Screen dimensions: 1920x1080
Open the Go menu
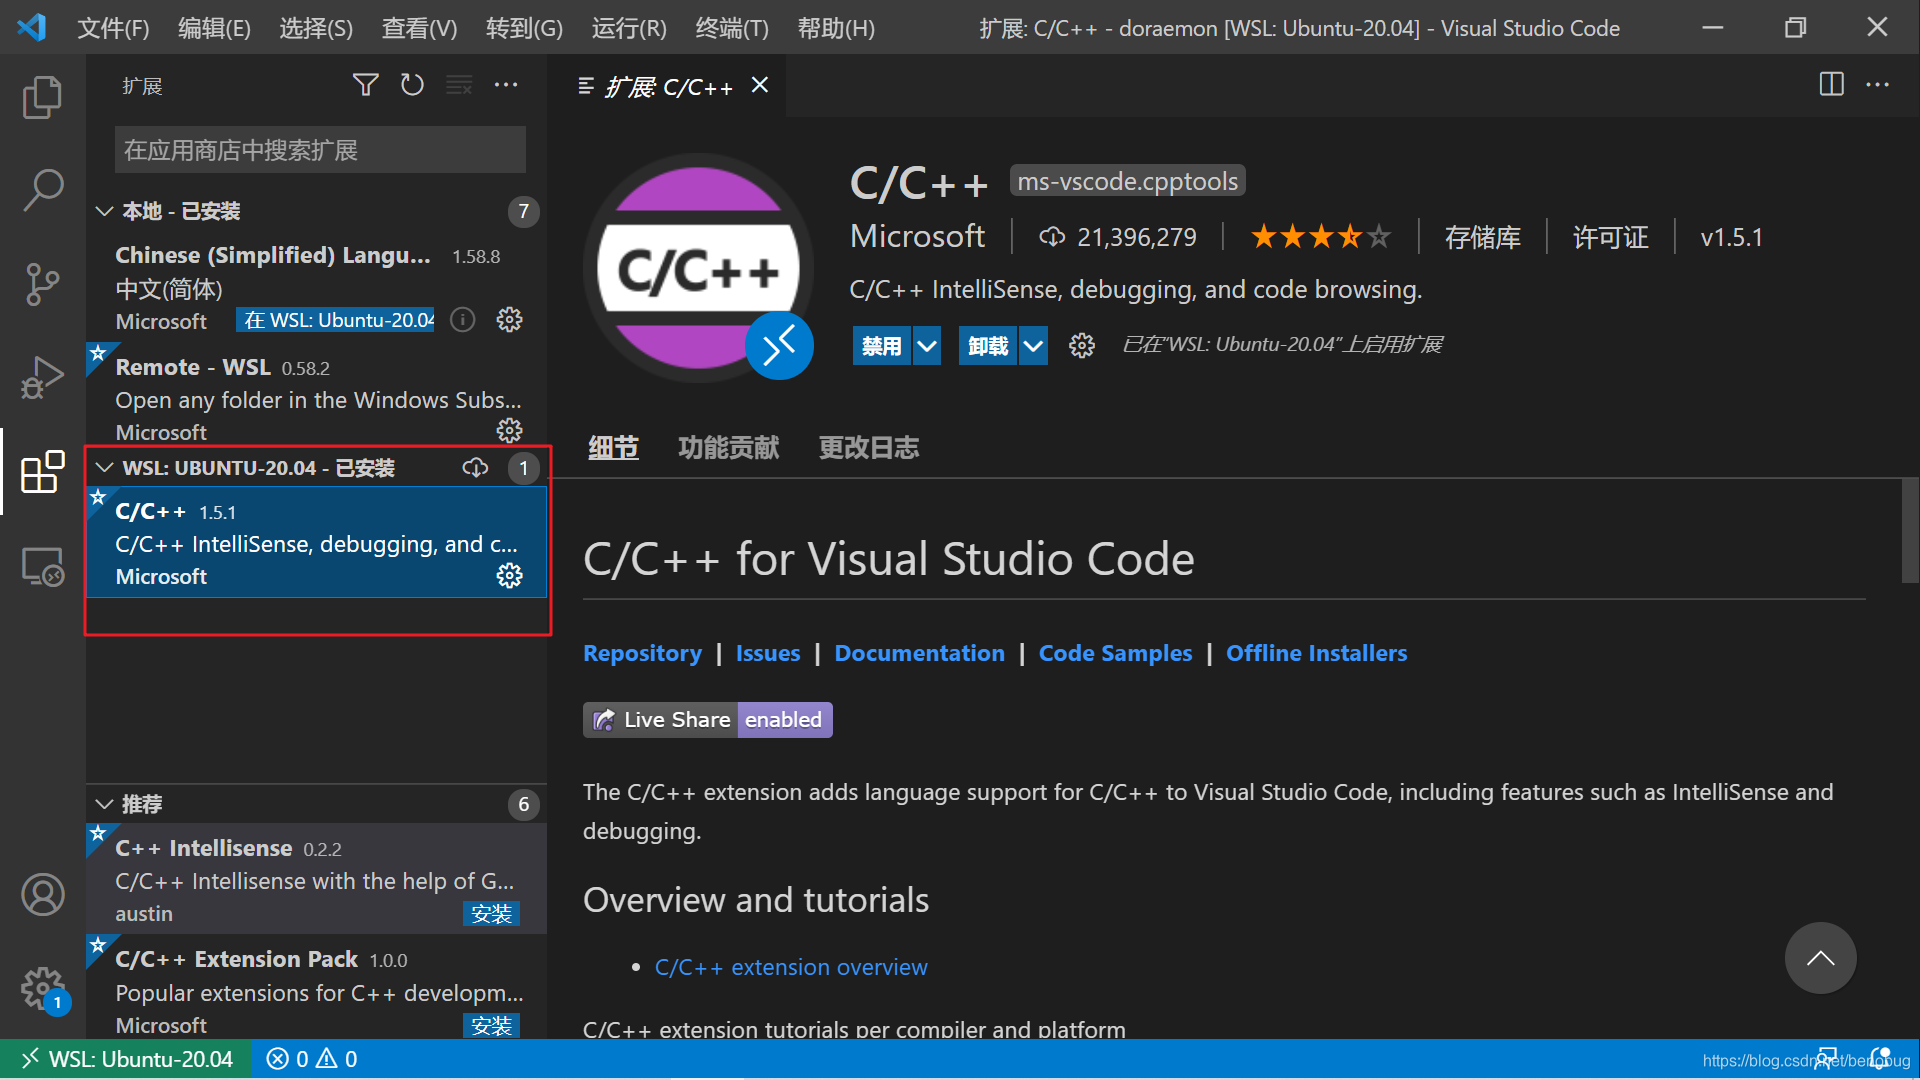[524, 28]
